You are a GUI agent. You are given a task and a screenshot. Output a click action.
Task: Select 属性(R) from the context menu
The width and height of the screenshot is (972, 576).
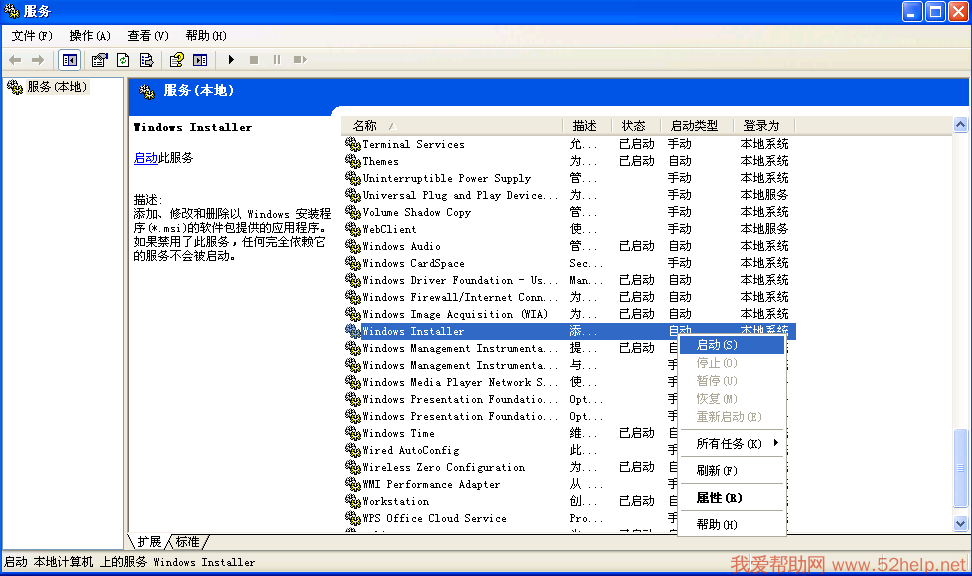pos(719,498)
